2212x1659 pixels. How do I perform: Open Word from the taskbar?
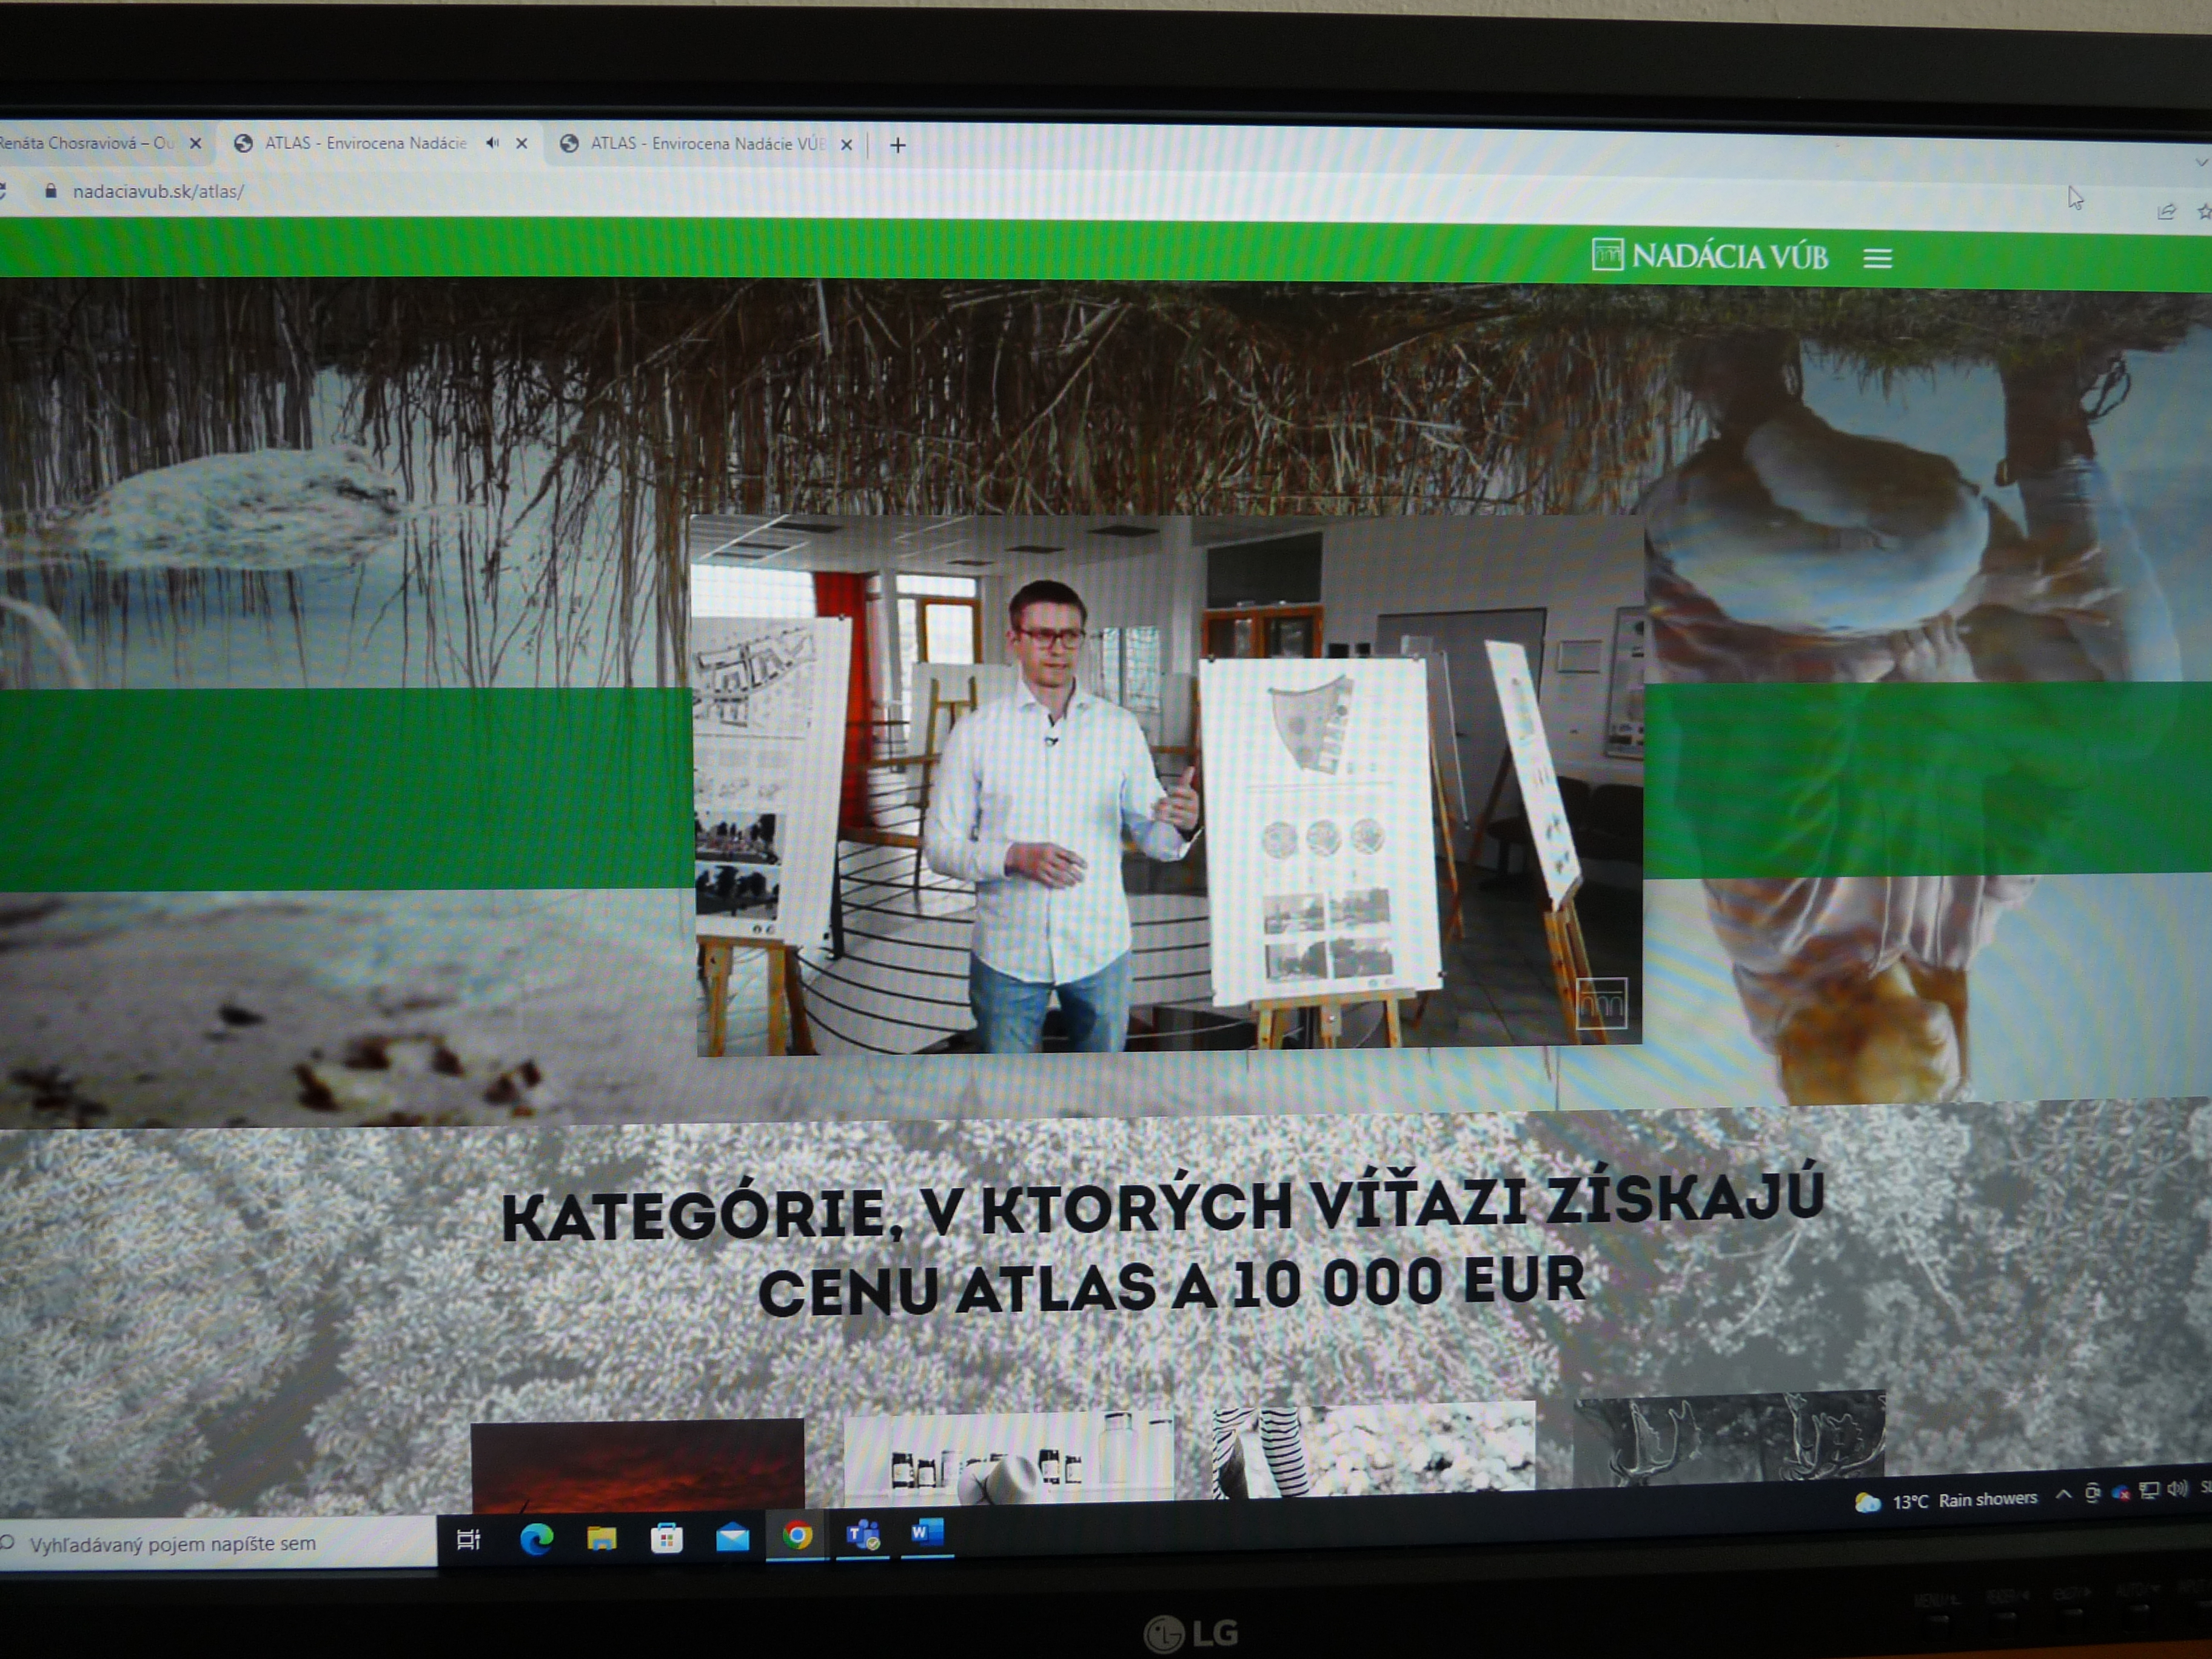927,1533
